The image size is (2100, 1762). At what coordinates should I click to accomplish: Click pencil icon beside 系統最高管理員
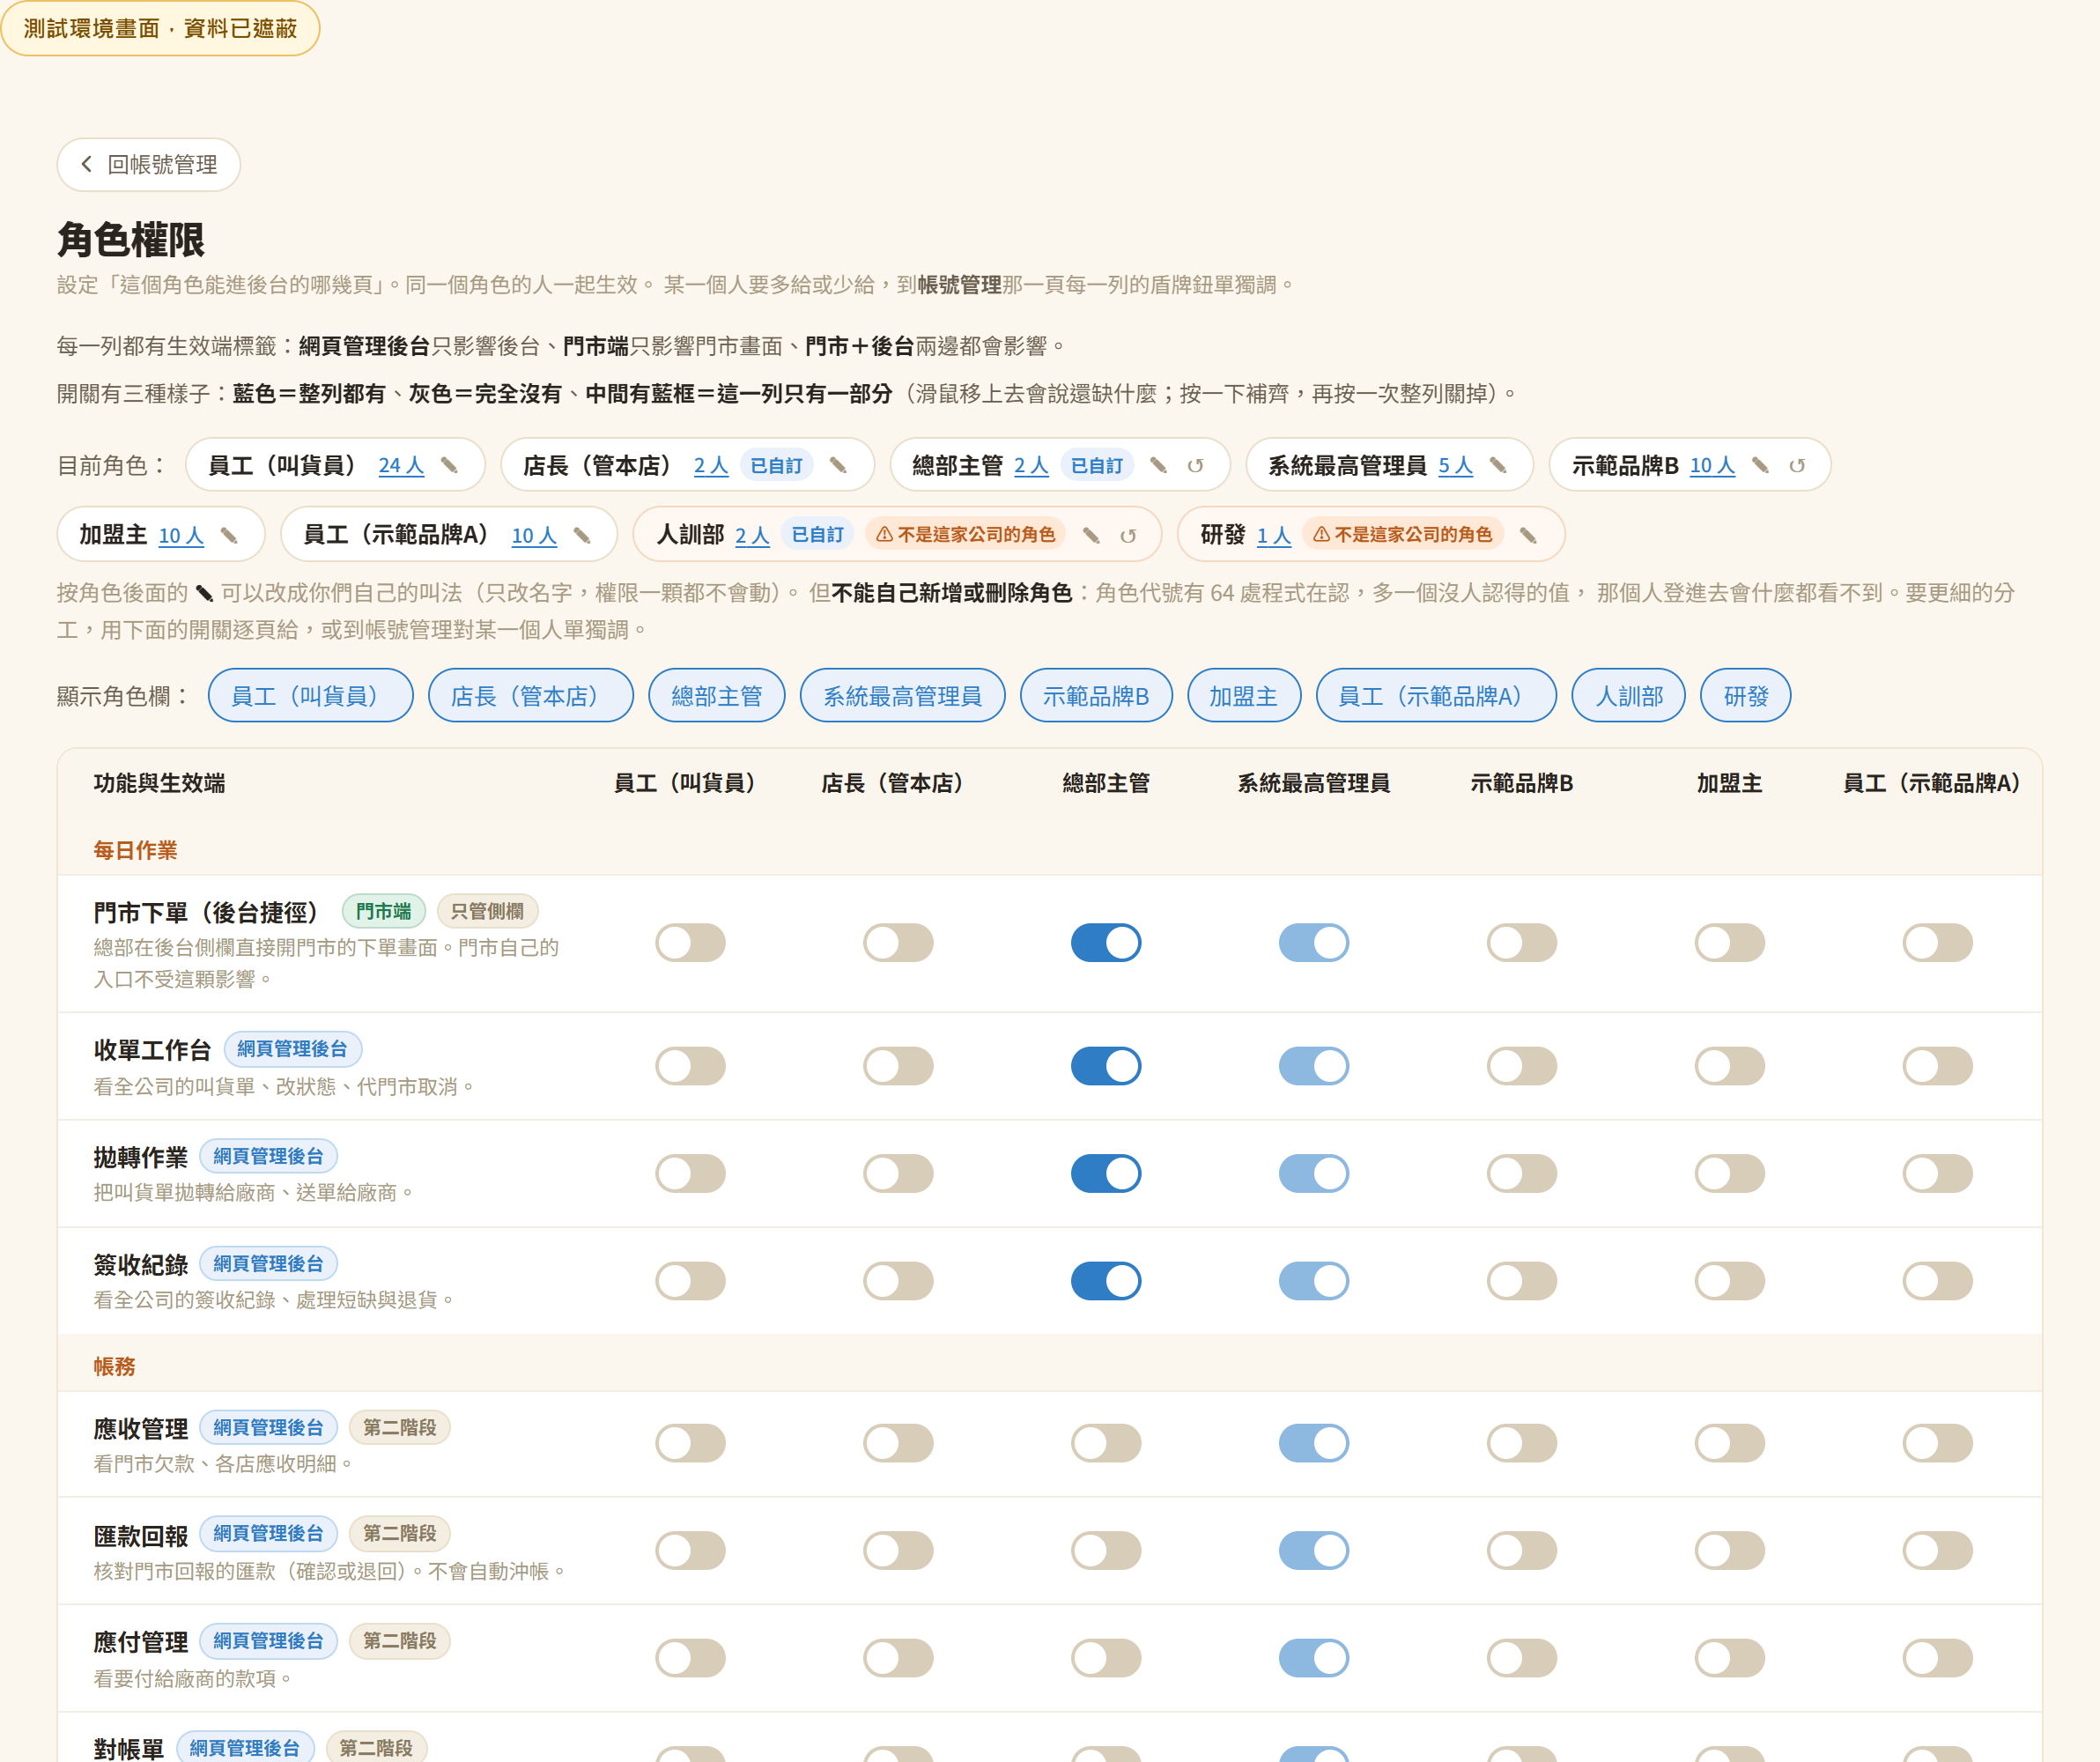click(1498, 466)
